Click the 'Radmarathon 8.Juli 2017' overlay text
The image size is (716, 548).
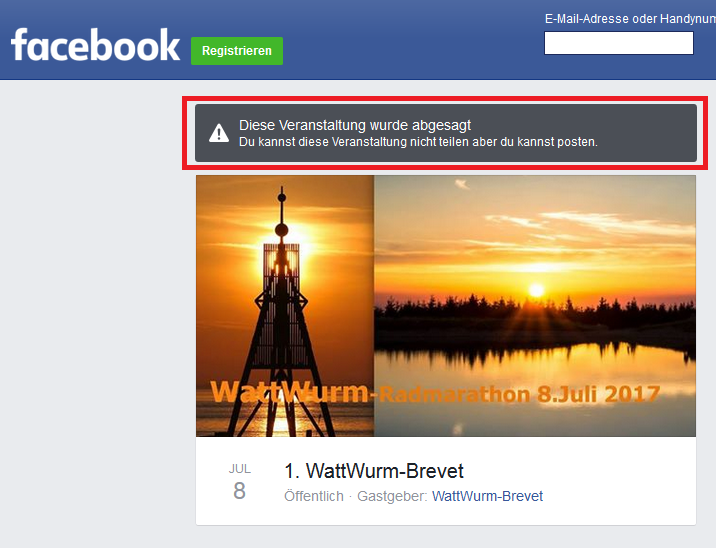coord(520,395)
